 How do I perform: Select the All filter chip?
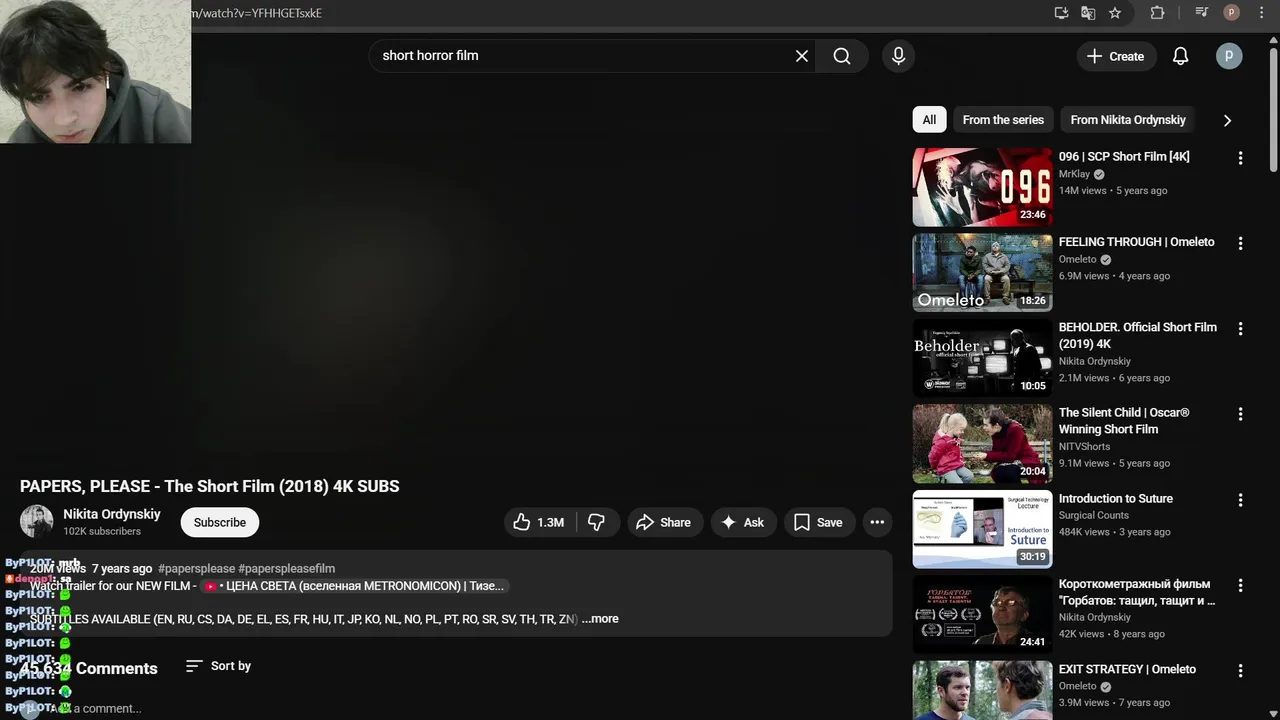pos(929,120)
